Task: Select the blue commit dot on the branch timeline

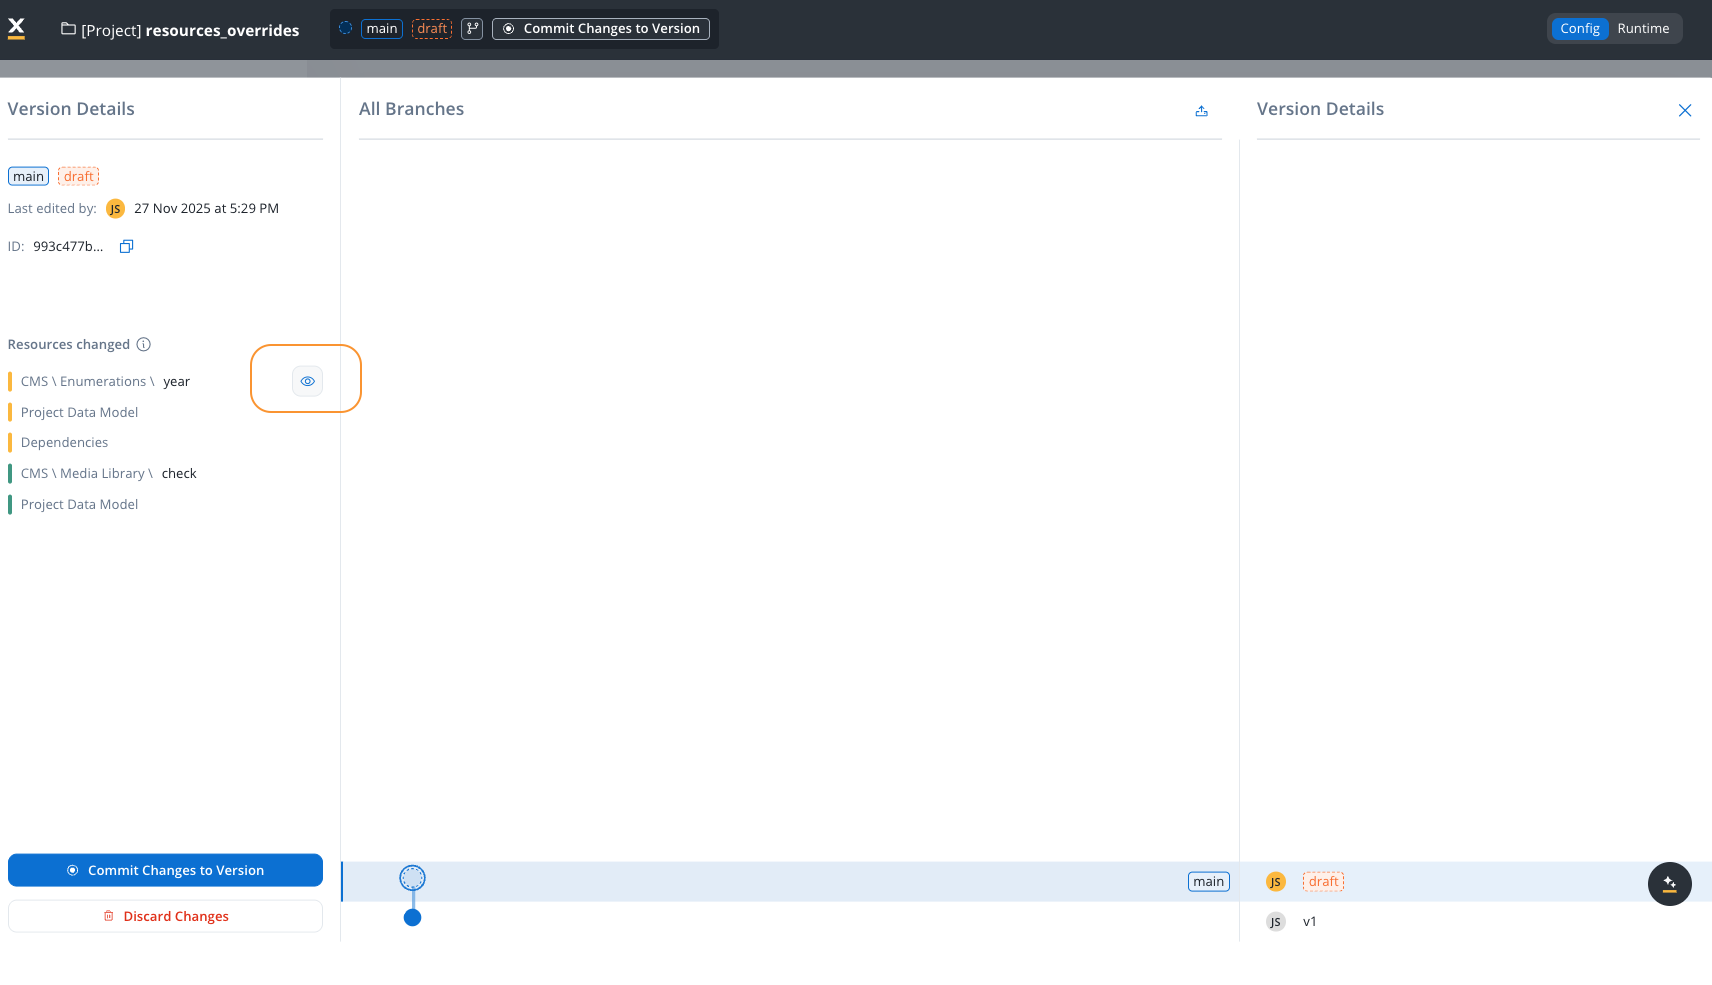Action: [x=412, y=917]
